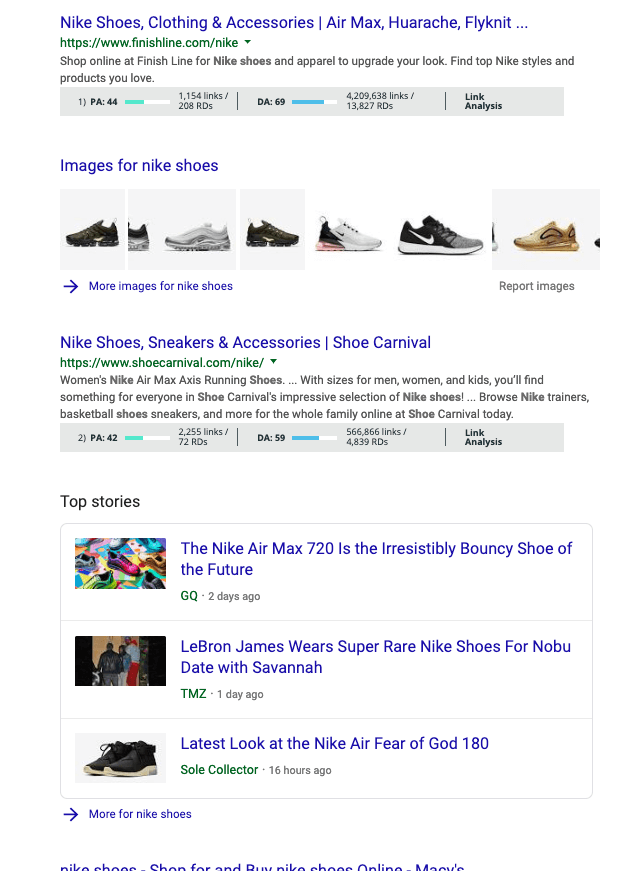Click arrow icon for more stories
The height and width of the screenshot is (871, 641).
coord(71,814)
